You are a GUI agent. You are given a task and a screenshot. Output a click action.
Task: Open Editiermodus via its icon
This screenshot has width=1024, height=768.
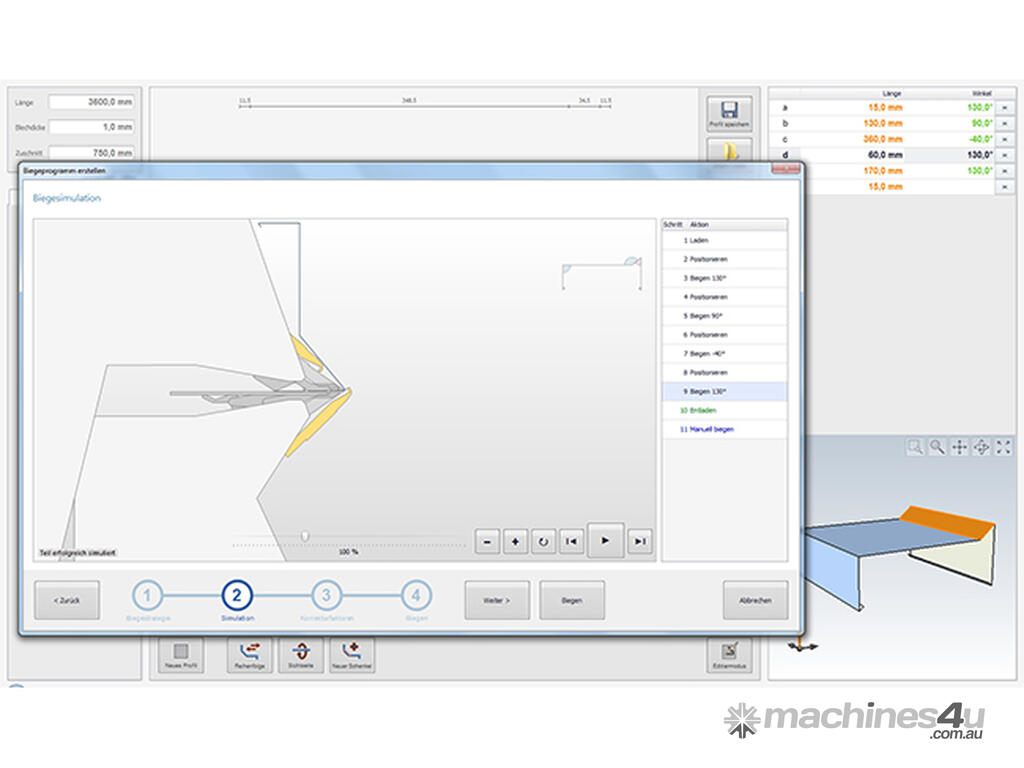coord(729,653)
